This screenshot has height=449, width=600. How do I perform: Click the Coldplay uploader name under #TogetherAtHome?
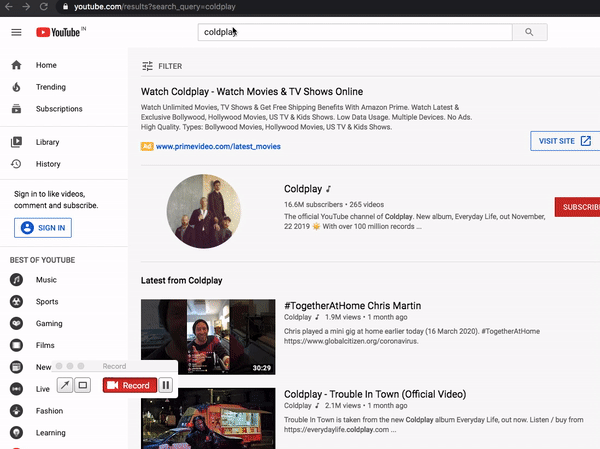coord(298,317)
